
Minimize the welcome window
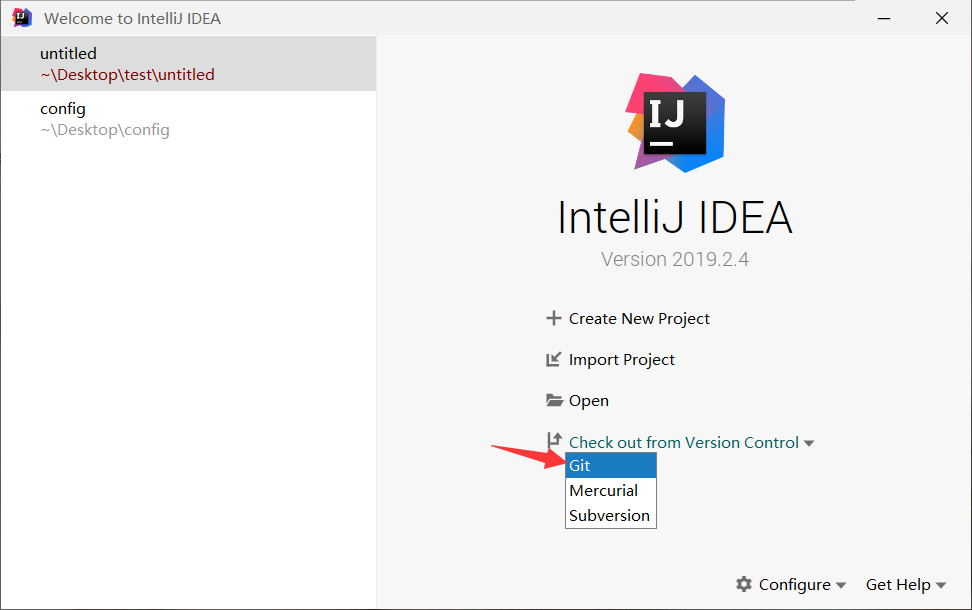click(x=884, y=19)
